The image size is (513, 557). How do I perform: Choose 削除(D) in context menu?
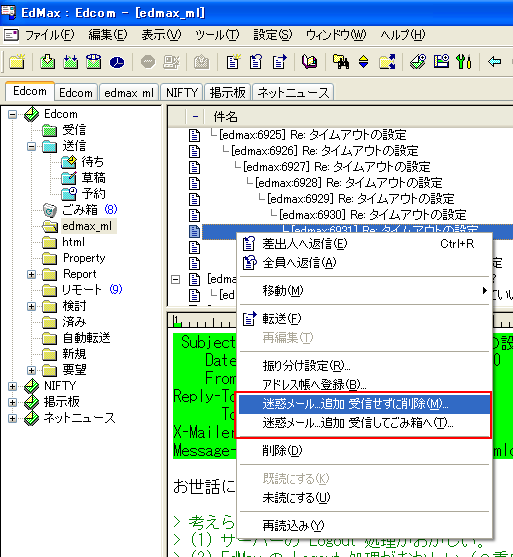[364, 450]
